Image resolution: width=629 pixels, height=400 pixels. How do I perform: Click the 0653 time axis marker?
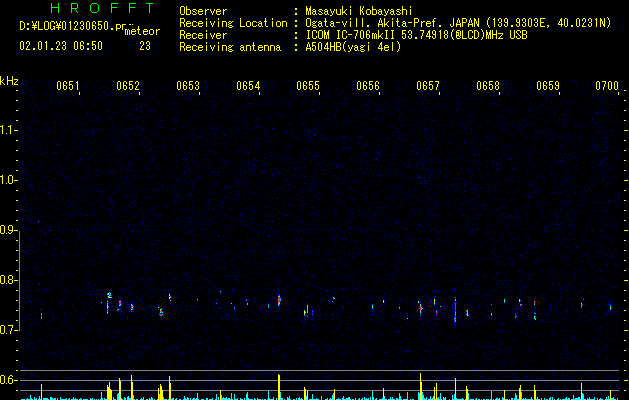[188, 86]
